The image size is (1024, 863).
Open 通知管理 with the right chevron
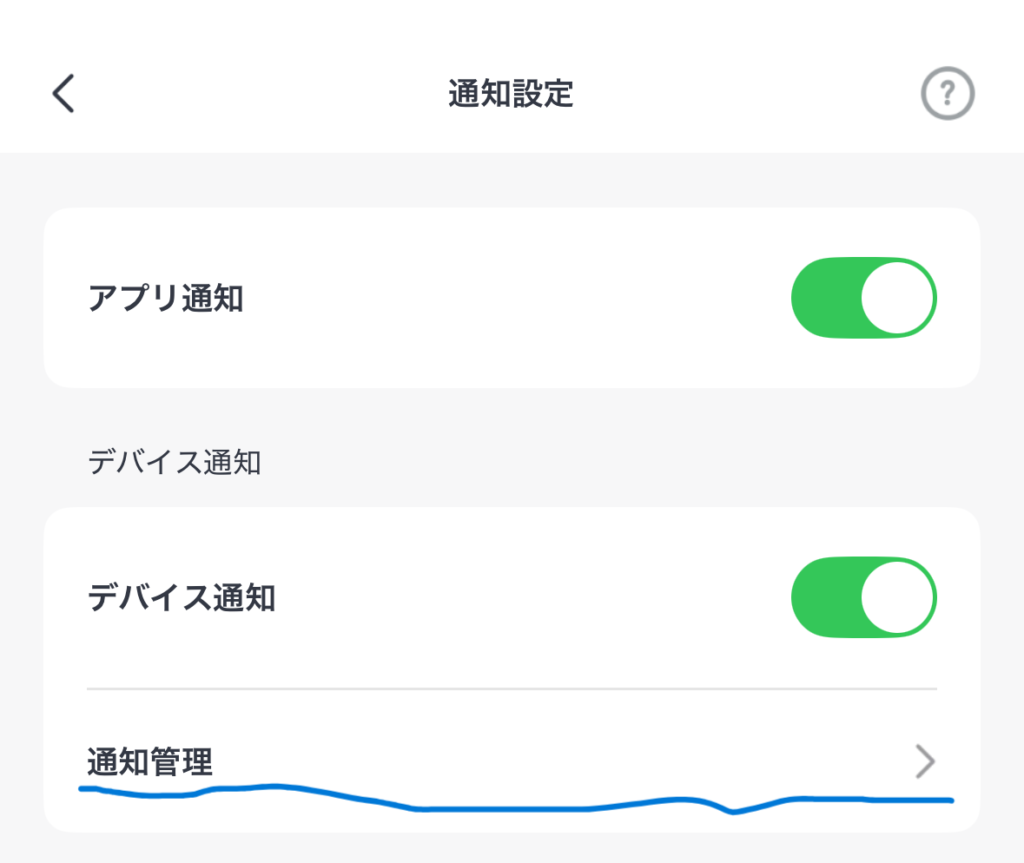925,762
